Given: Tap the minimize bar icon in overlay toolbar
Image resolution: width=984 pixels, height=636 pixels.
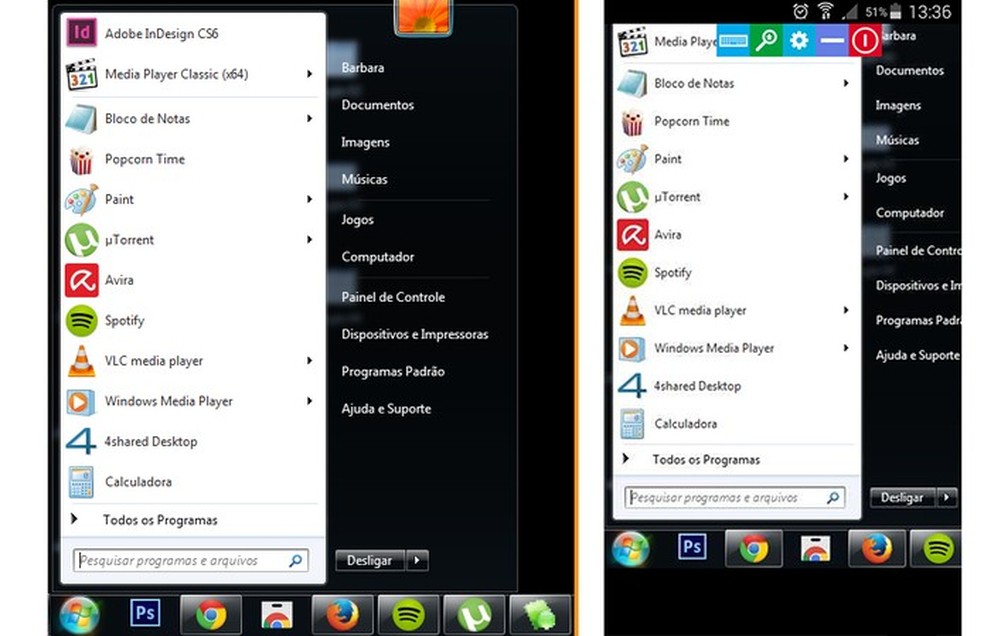Looking at the screenshot, I should coord(832,41).
